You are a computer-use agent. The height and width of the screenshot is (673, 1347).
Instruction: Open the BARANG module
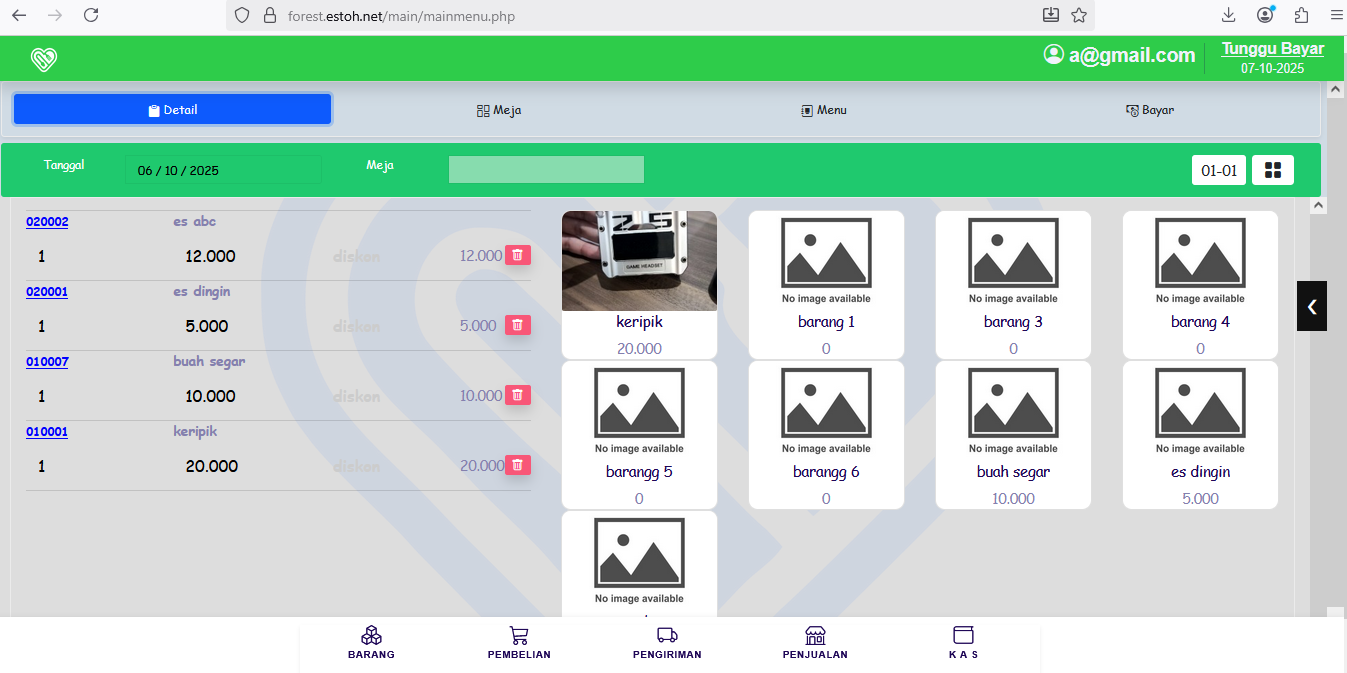[371, 642]
